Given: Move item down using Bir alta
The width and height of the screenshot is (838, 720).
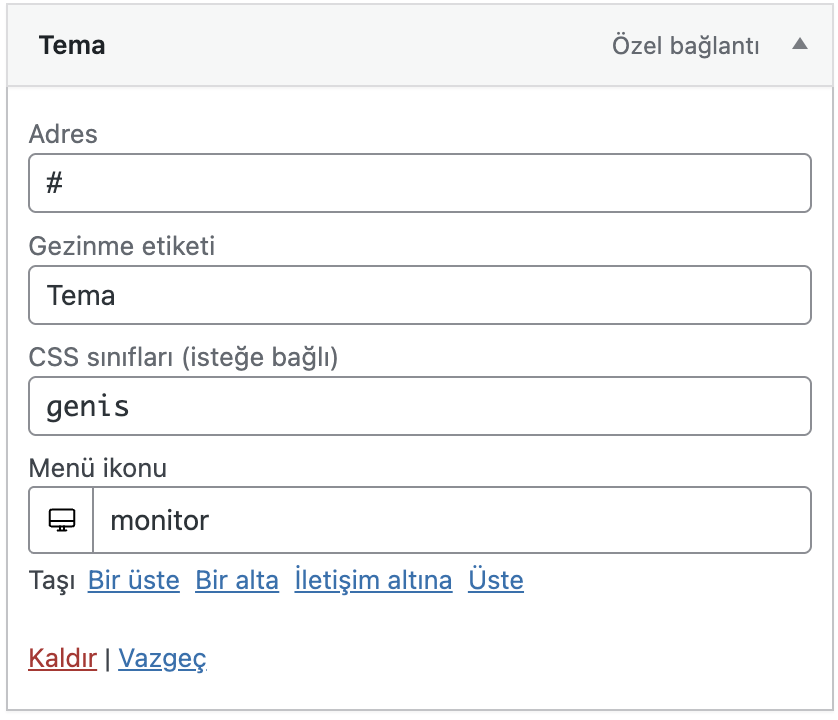Looking at the screenshot, I should pos(236,580).
